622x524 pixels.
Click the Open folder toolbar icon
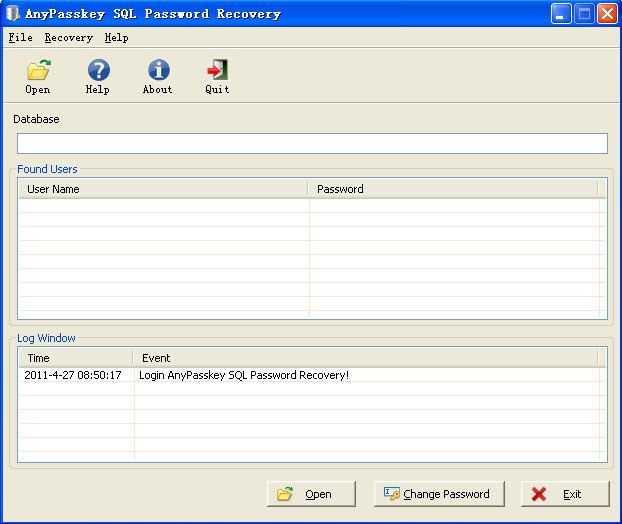point(38,70)
